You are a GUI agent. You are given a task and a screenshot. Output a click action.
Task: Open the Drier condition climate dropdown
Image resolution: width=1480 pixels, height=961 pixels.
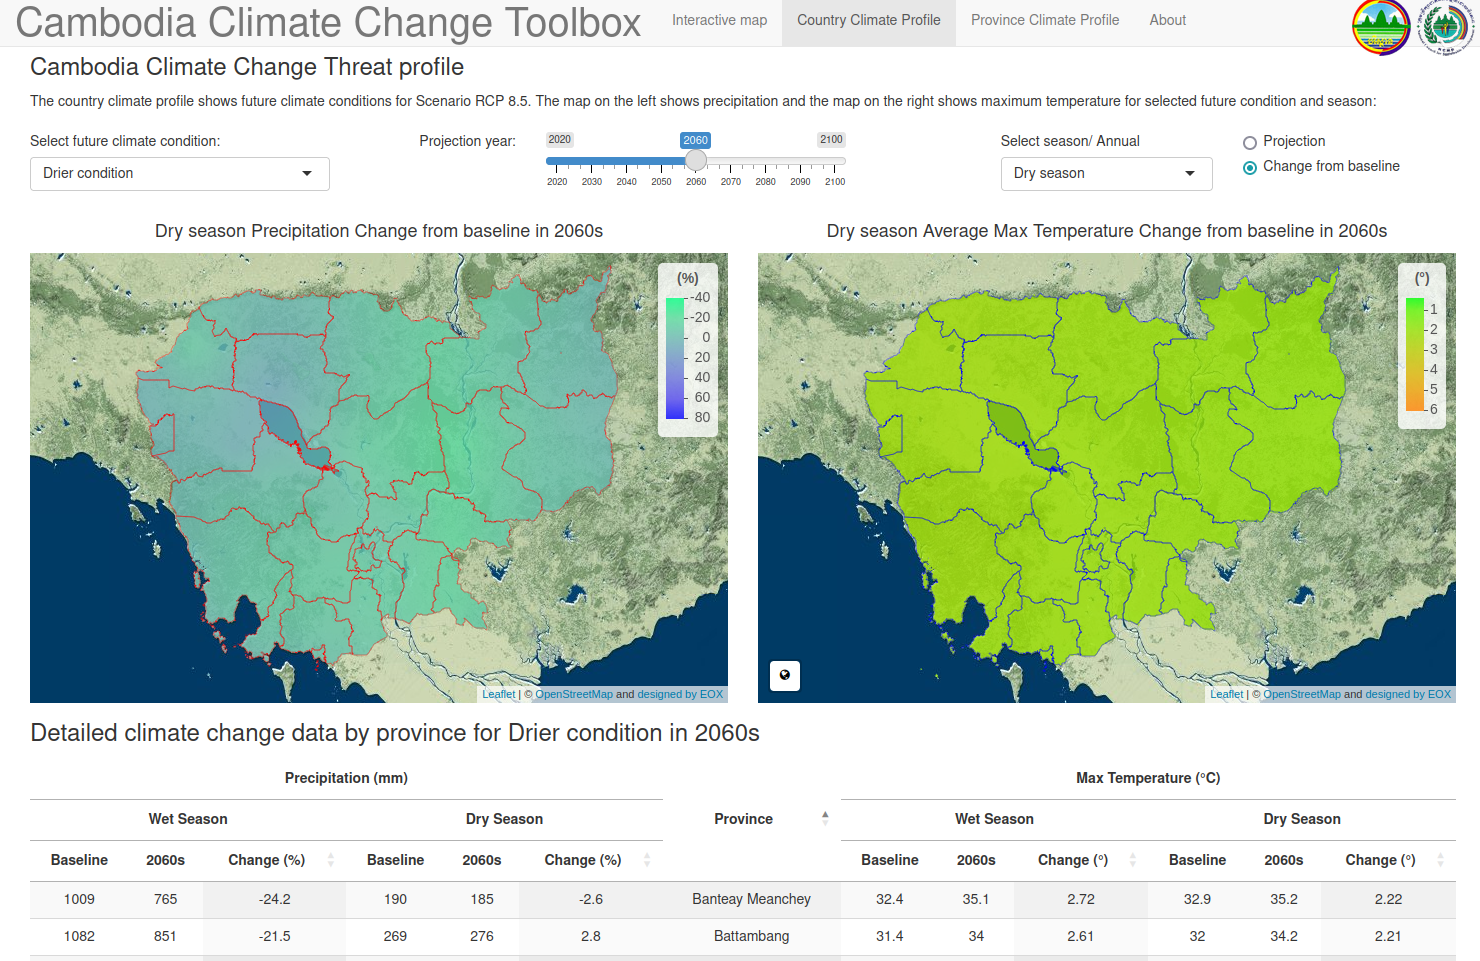(180, 174)
